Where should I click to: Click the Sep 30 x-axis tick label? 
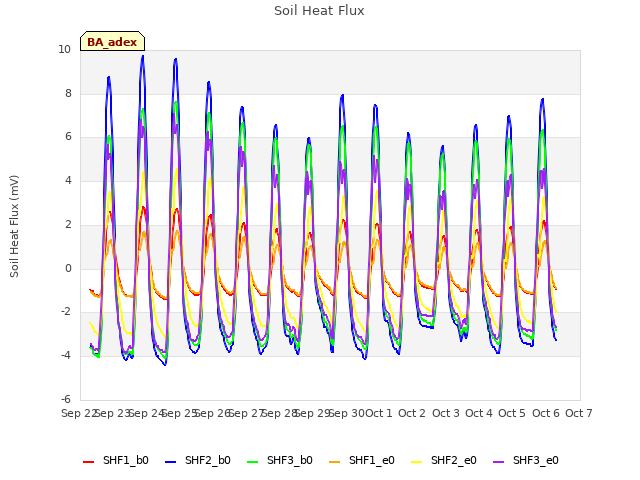pyautogui.click(x=347, y=413)
